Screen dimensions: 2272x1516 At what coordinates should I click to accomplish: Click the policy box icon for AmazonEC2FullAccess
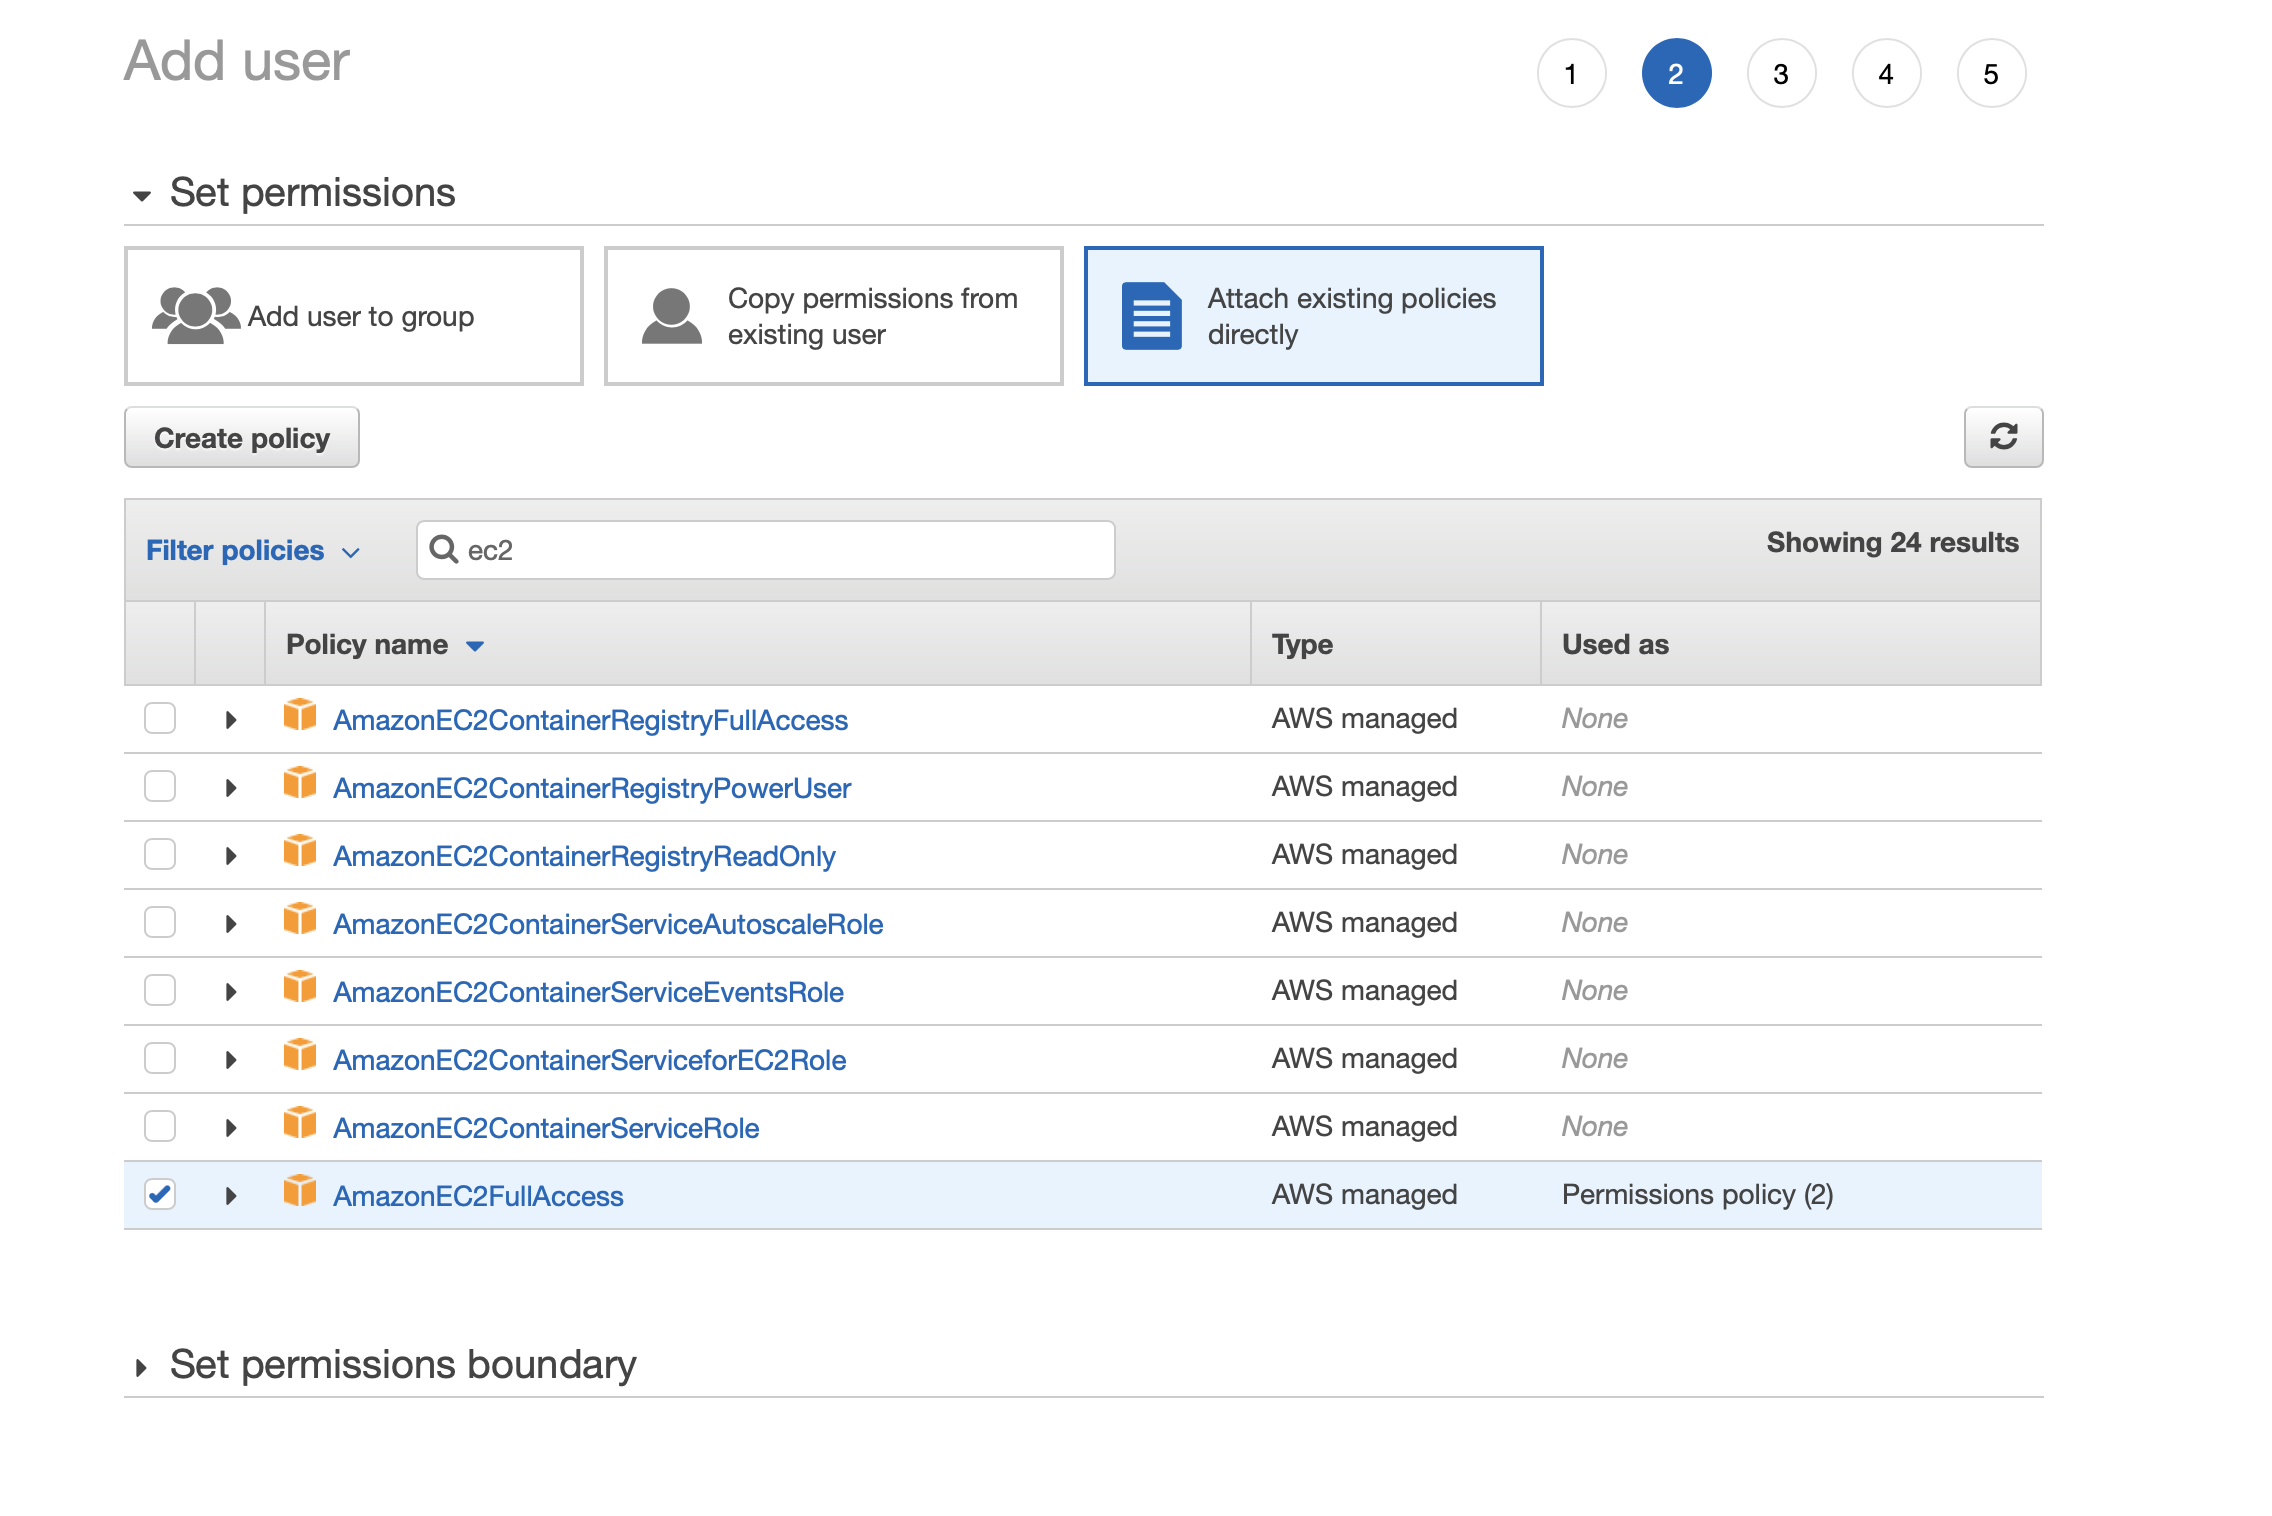point(300,1191)
